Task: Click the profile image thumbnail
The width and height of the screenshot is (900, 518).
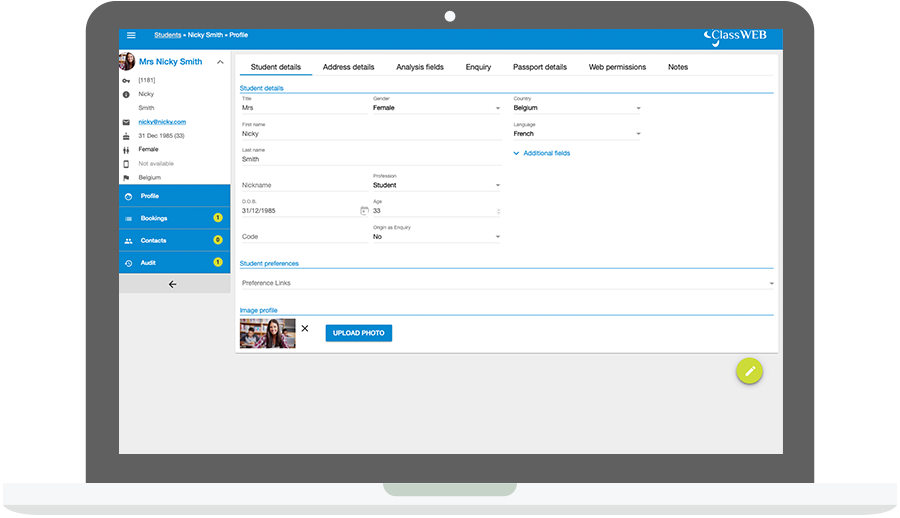Action: pos(267,333)
